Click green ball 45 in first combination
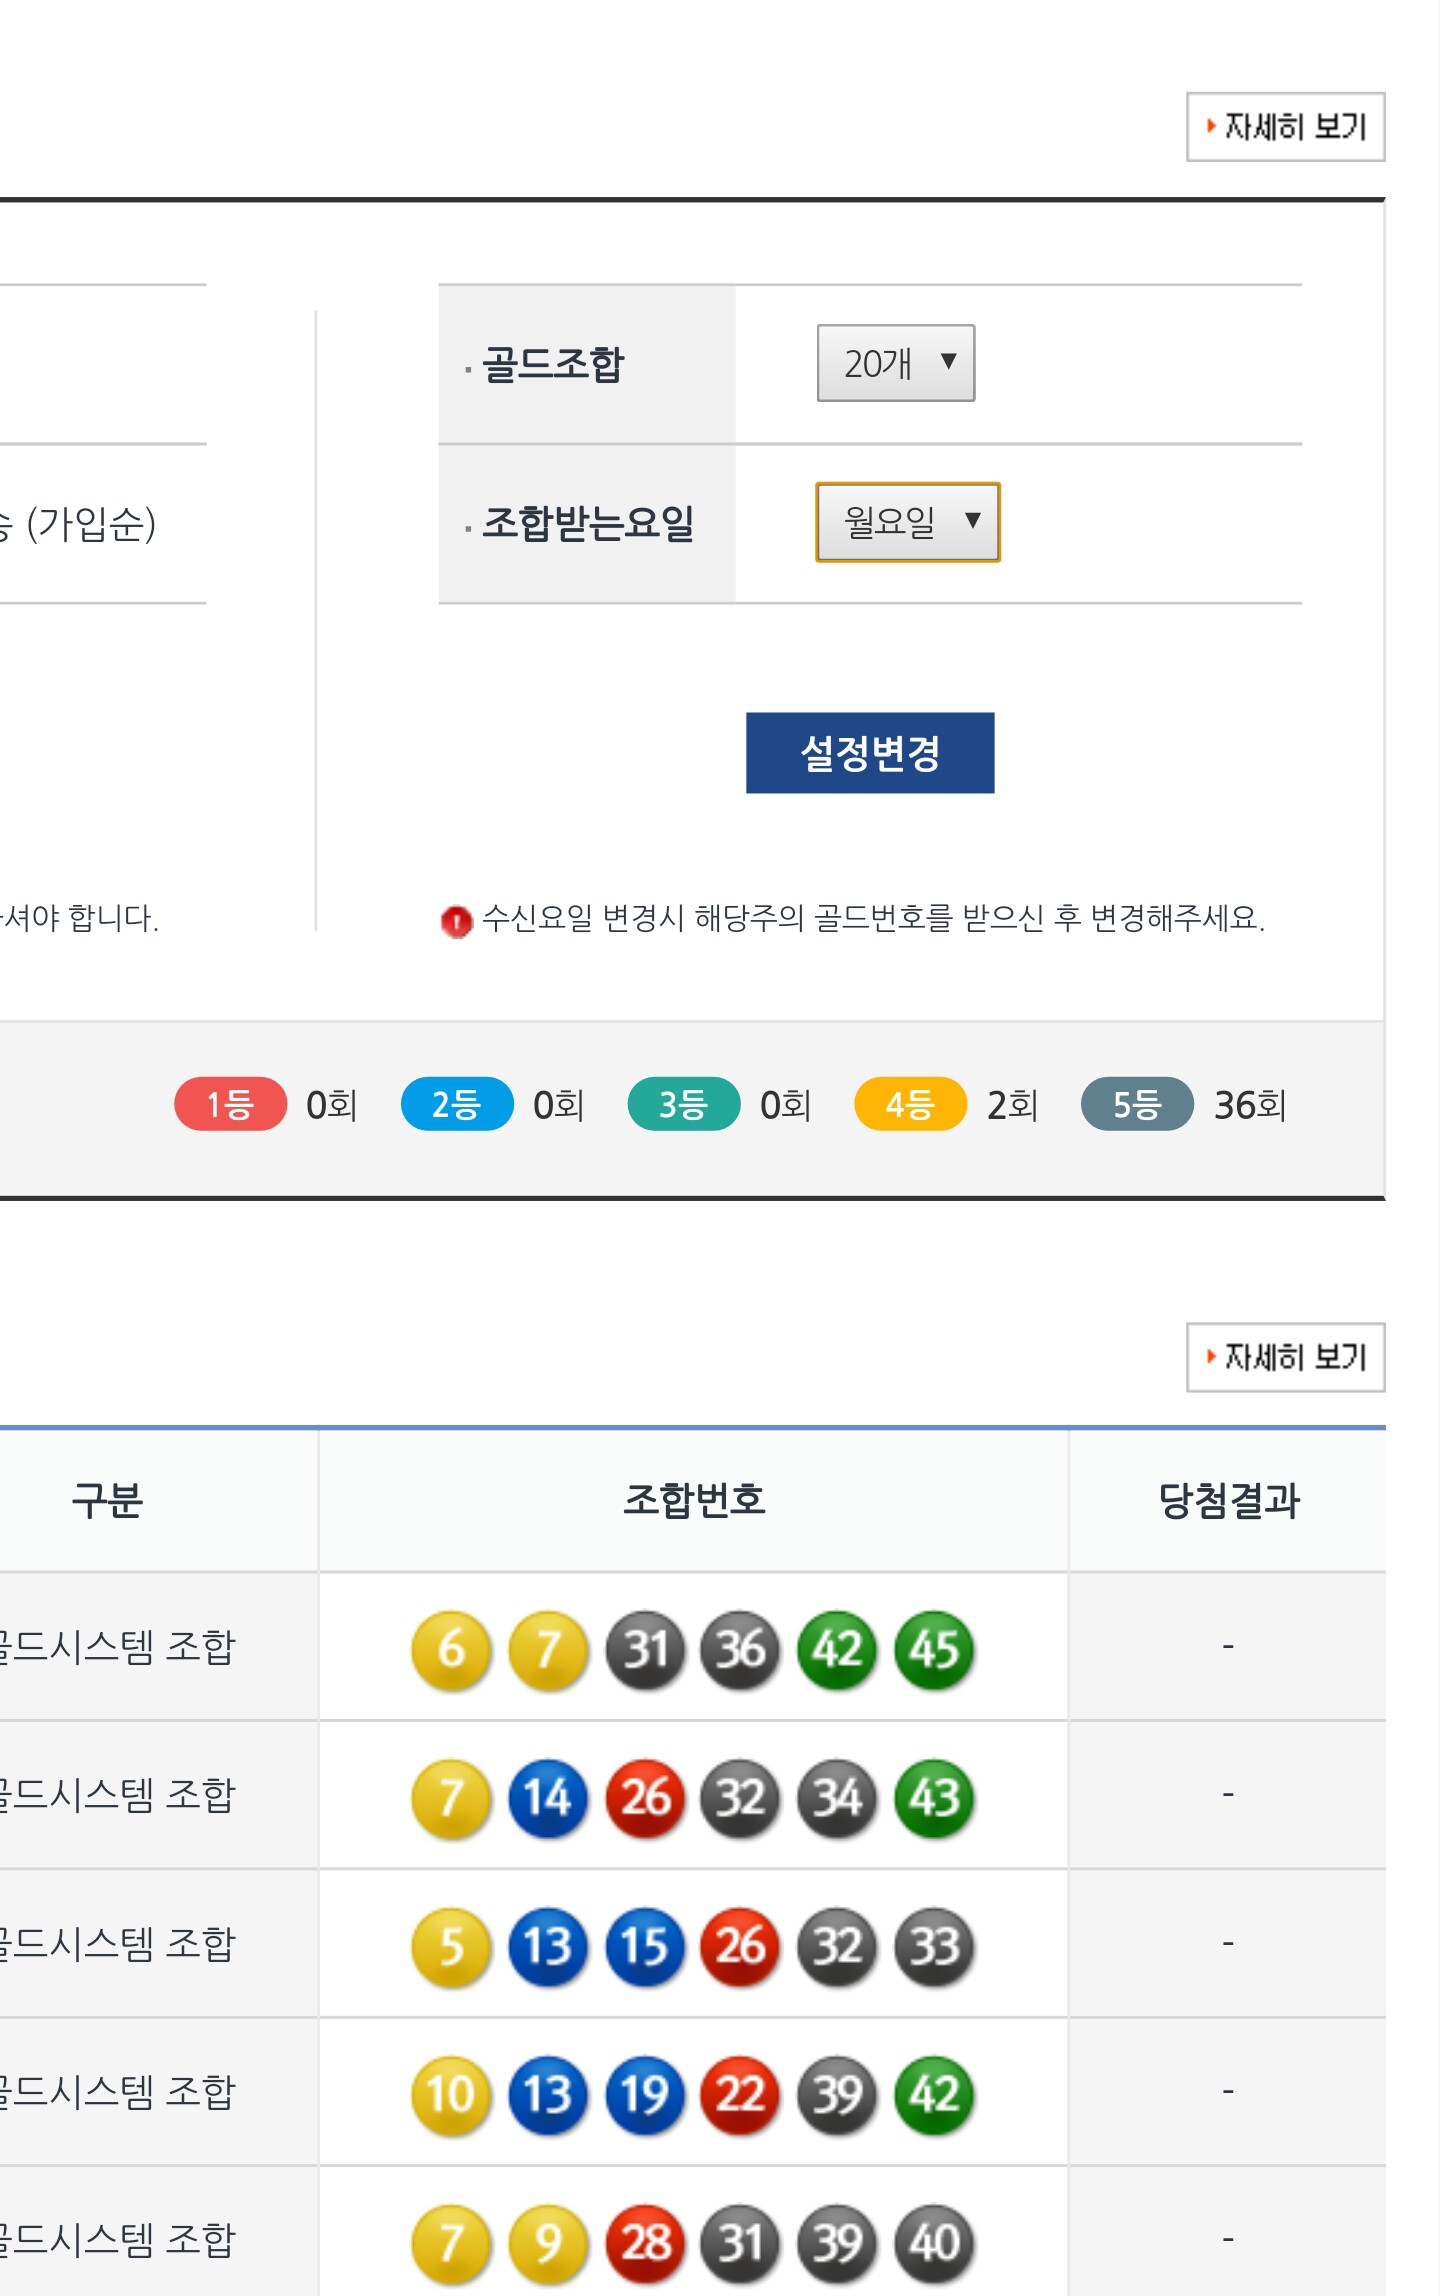The width and height of the screenshot is (1440, 2296). click(x=934, y=1649)
